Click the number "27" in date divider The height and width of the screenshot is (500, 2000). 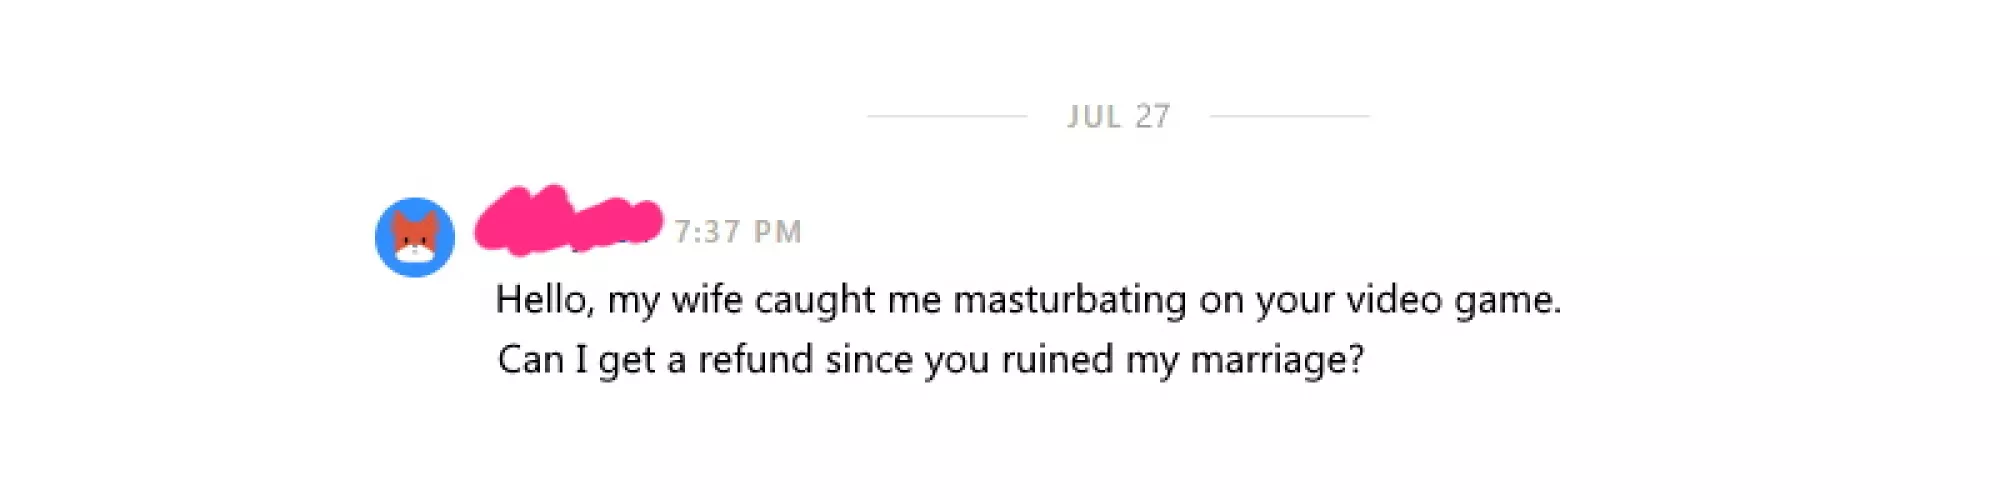click(x=1152, y=117)
